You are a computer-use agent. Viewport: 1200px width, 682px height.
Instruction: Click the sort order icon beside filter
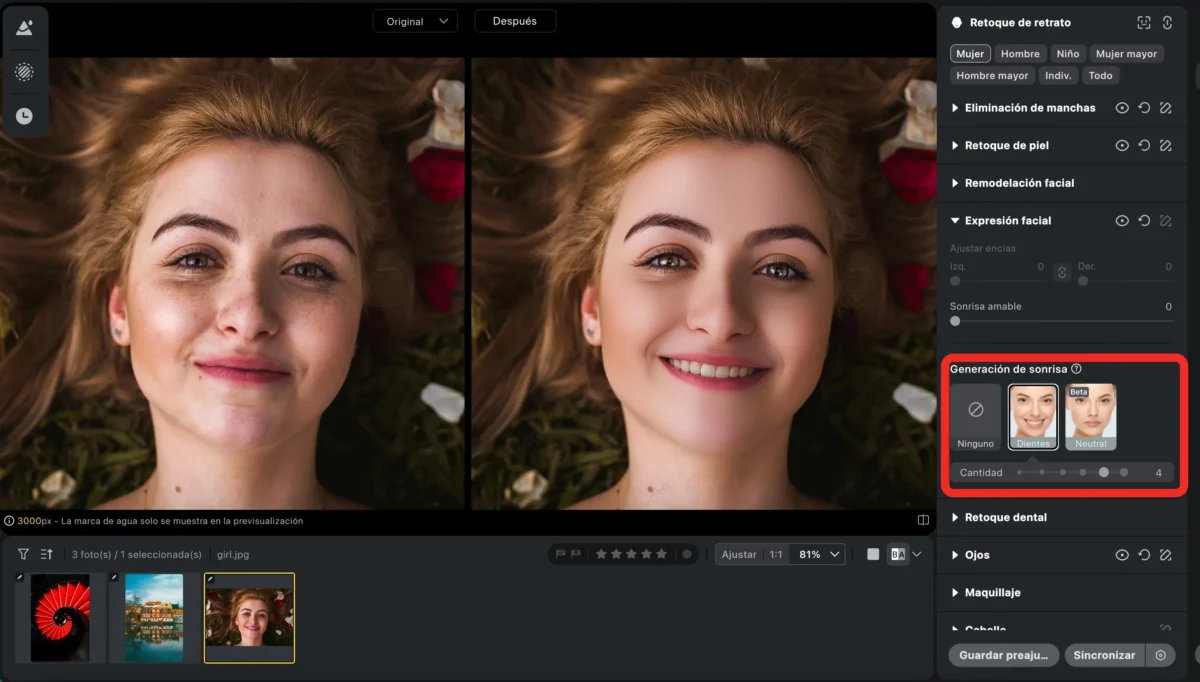46,553
